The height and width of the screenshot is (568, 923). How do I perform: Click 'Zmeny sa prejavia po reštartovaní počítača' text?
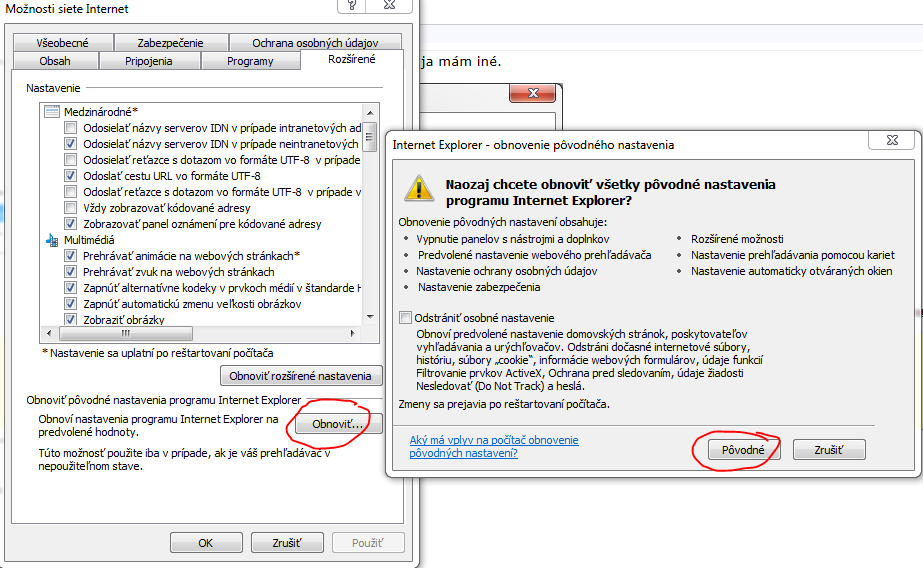[504, 404]
